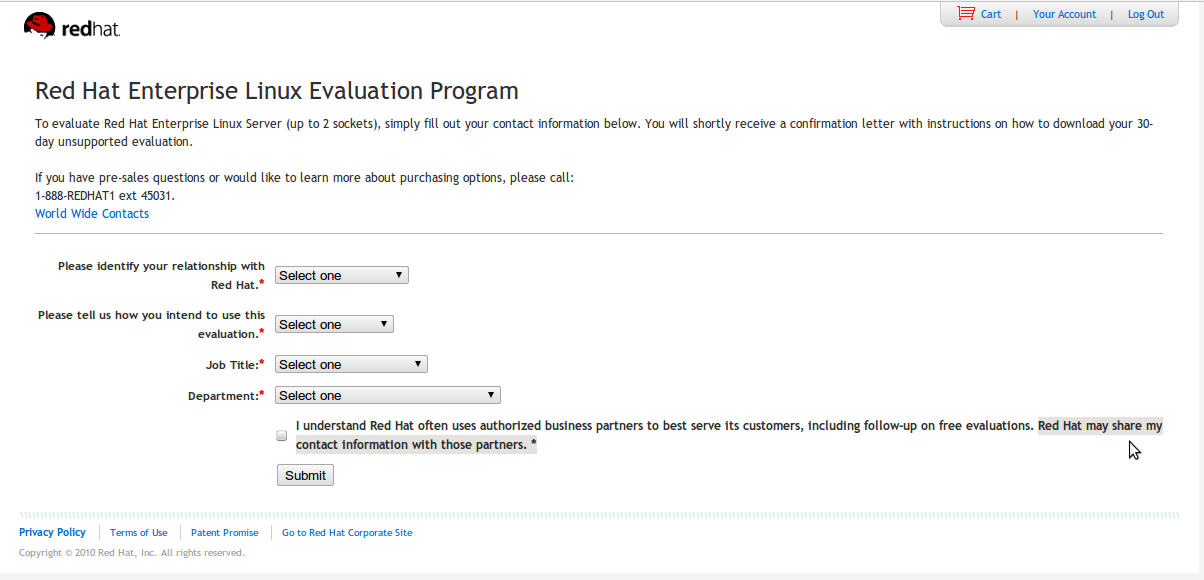Open the intended evaluation use dropdown
The image size is (1204, 580).
tap(334, 324)
